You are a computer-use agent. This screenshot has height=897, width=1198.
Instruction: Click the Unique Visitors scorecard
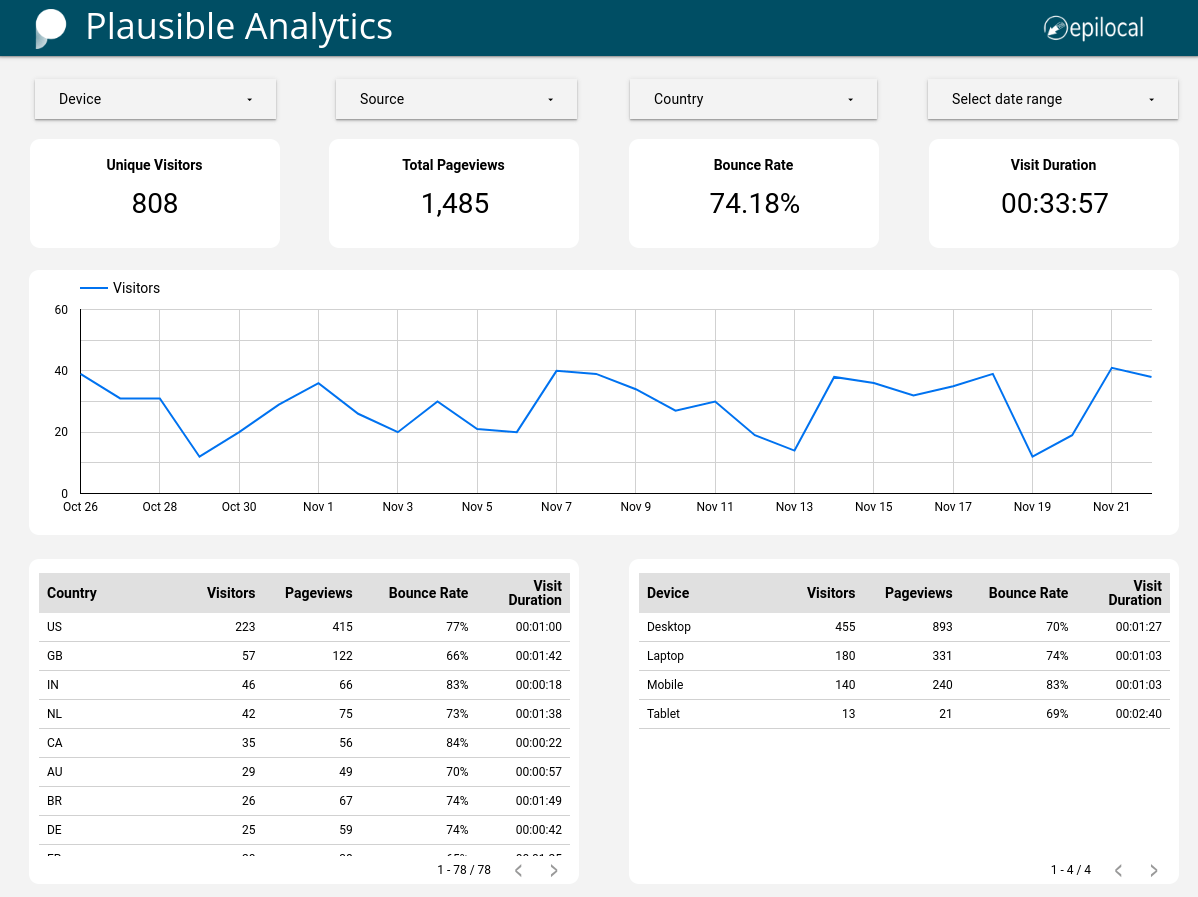tap(154, 193)
